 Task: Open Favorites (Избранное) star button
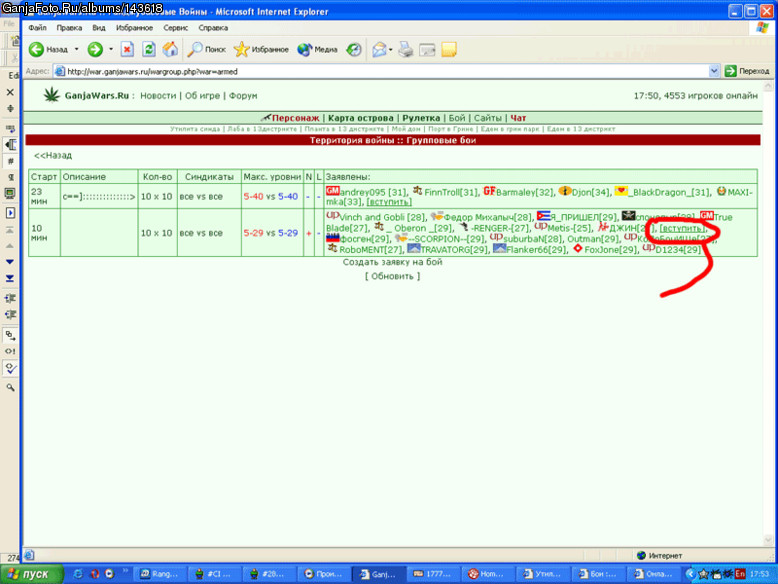click(x=261, y=49)
